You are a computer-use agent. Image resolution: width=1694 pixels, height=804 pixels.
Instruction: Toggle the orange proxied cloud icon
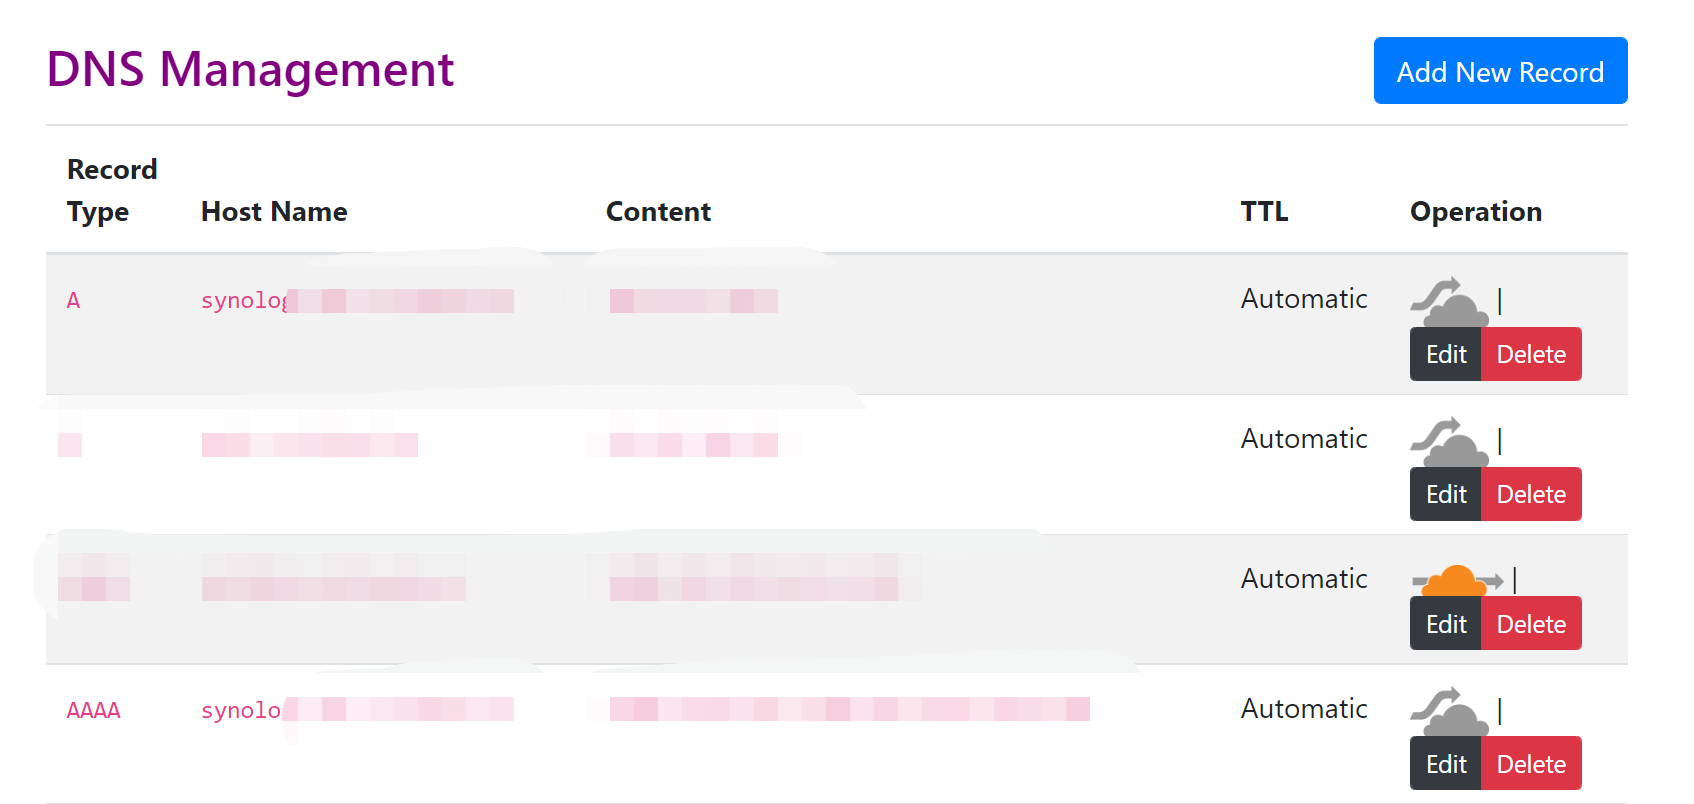tap(1457, 580)
